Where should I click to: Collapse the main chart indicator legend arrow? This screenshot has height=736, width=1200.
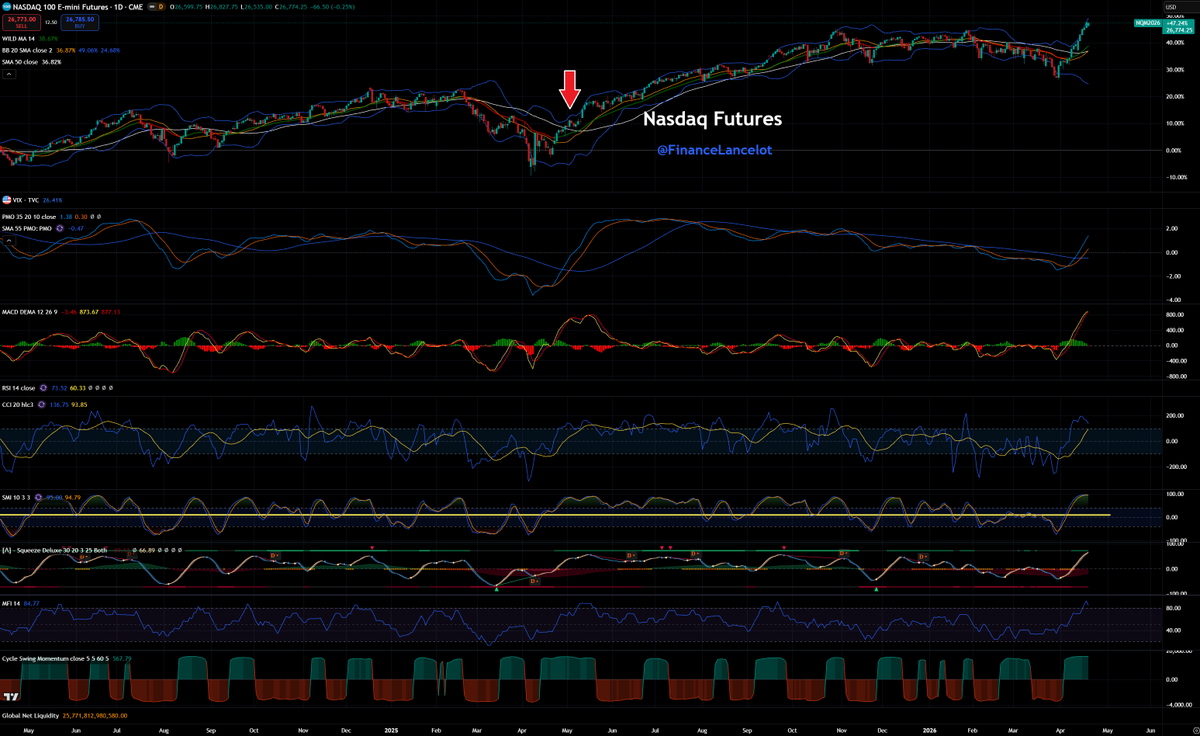click(9, 74)
